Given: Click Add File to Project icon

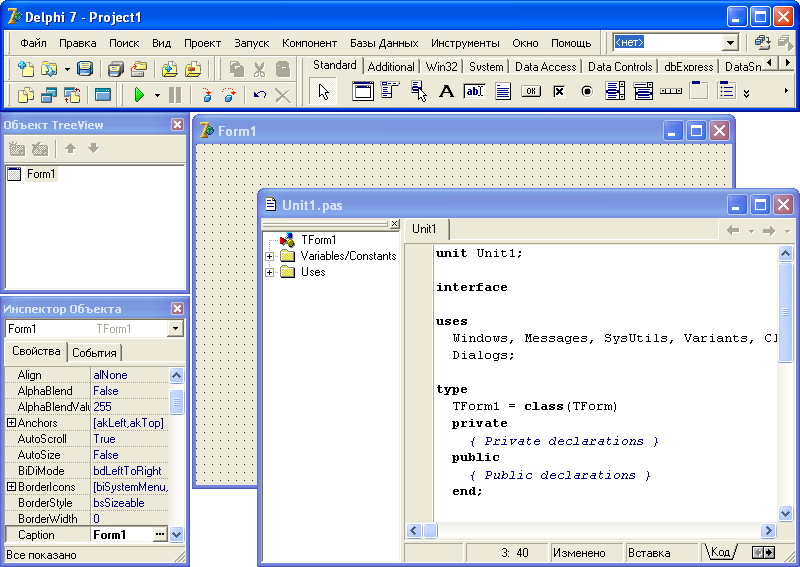Looking at the screenshot, I should point(169,68).
